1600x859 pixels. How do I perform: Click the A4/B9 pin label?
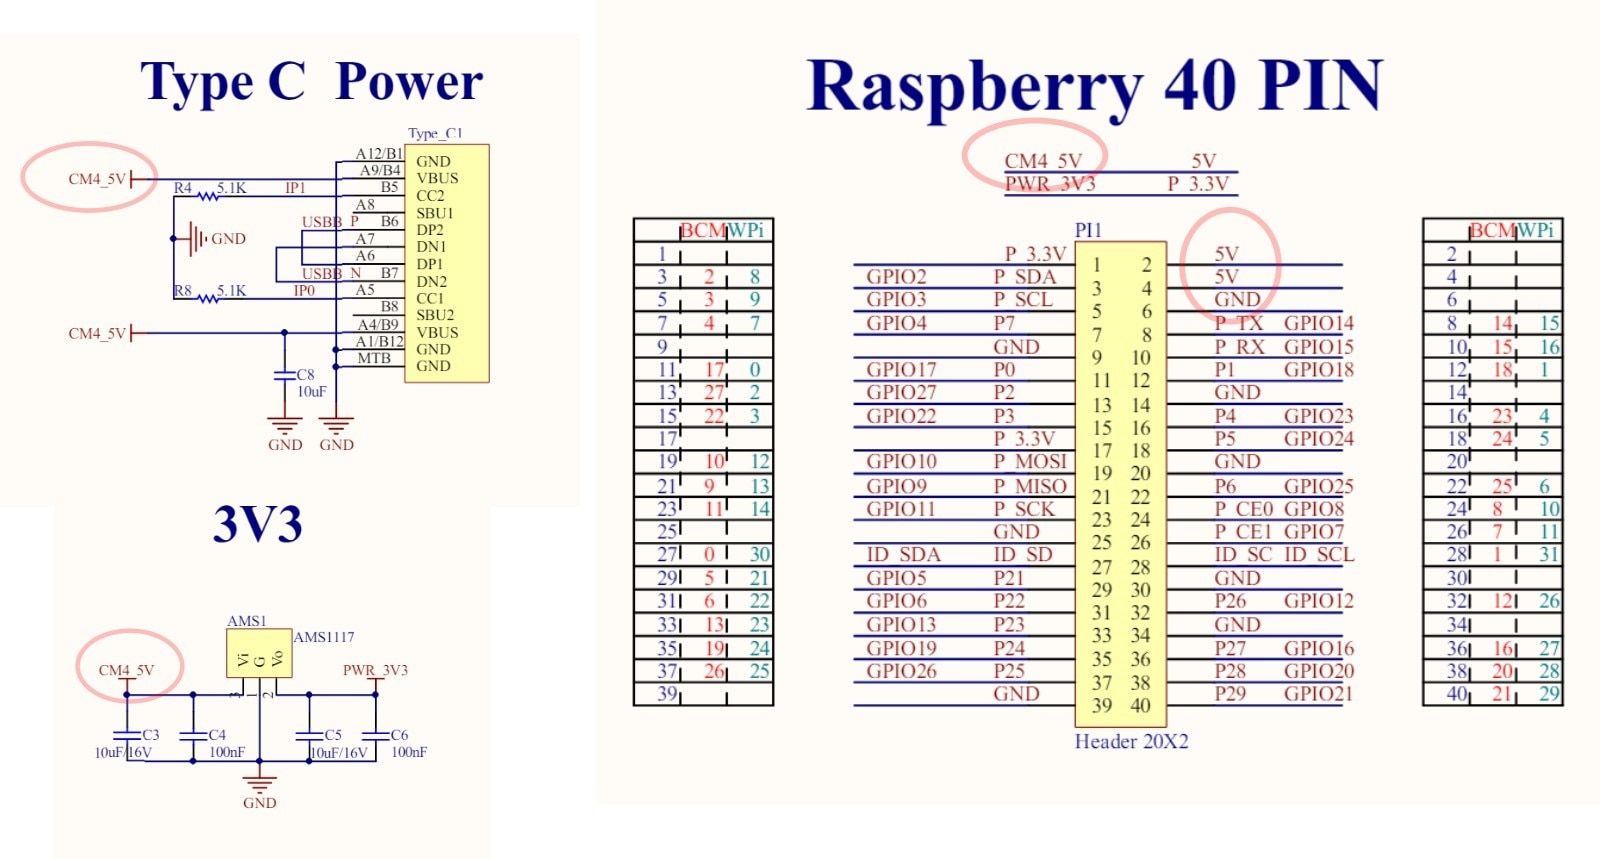378,325
